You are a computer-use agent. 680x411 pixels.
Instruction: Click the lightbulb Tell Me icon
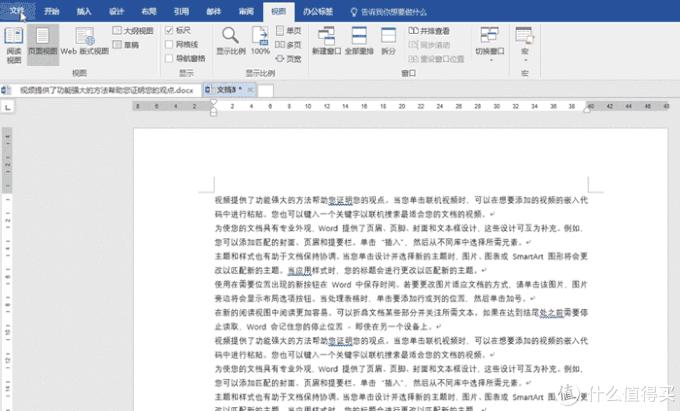(354, 12)
